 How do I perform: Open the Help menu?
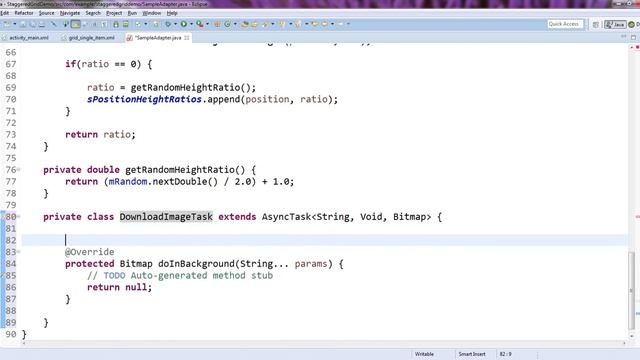tap(172, 13)
